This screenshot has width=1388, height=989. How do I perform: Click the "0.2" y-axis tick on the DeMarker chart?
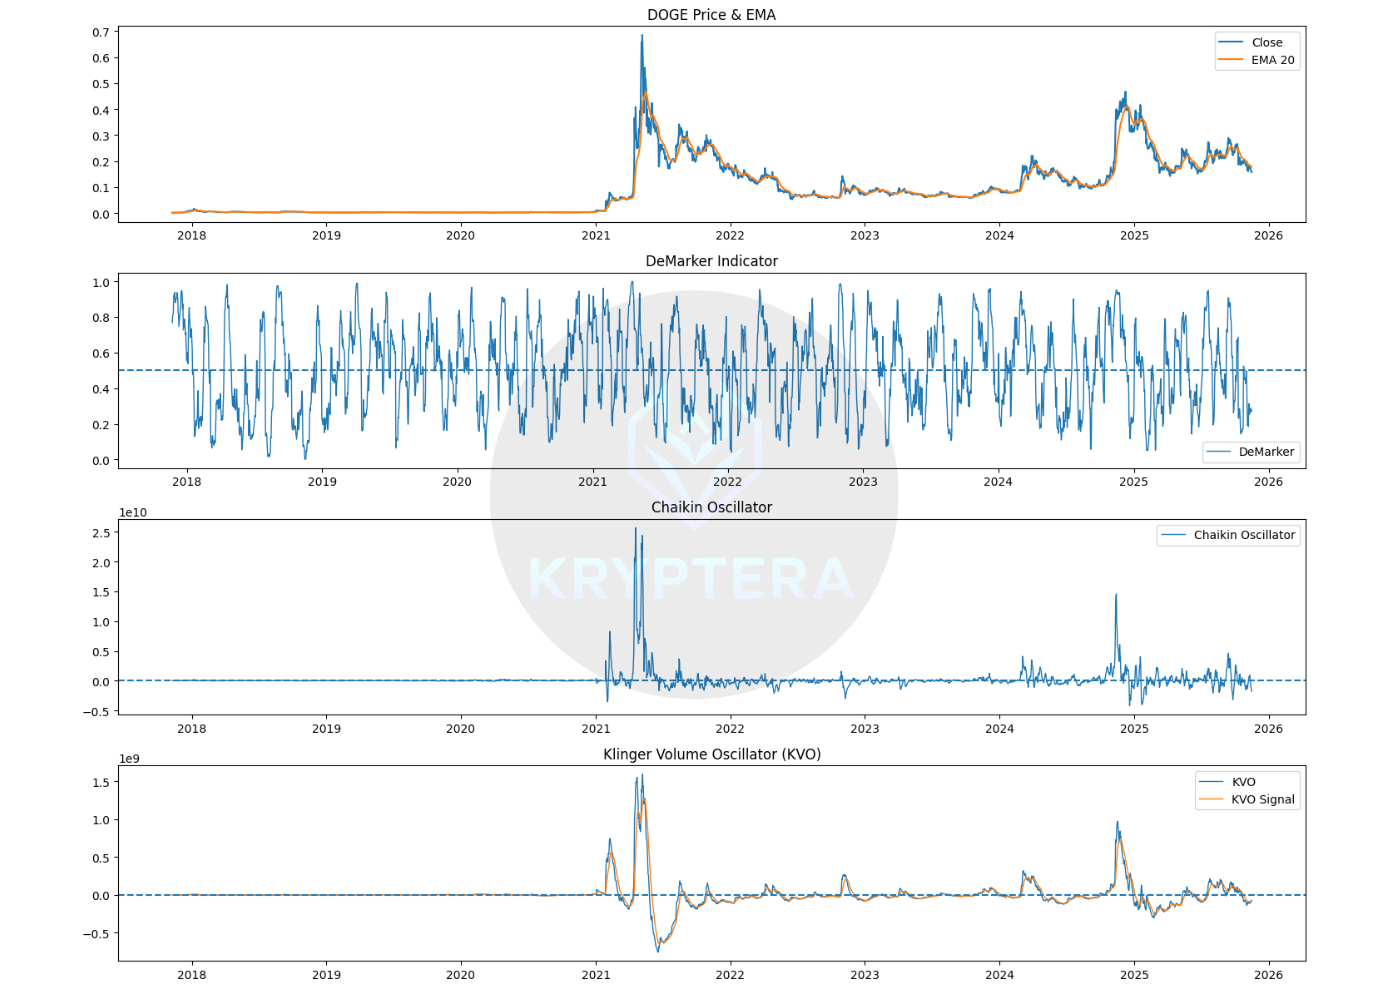101,426
